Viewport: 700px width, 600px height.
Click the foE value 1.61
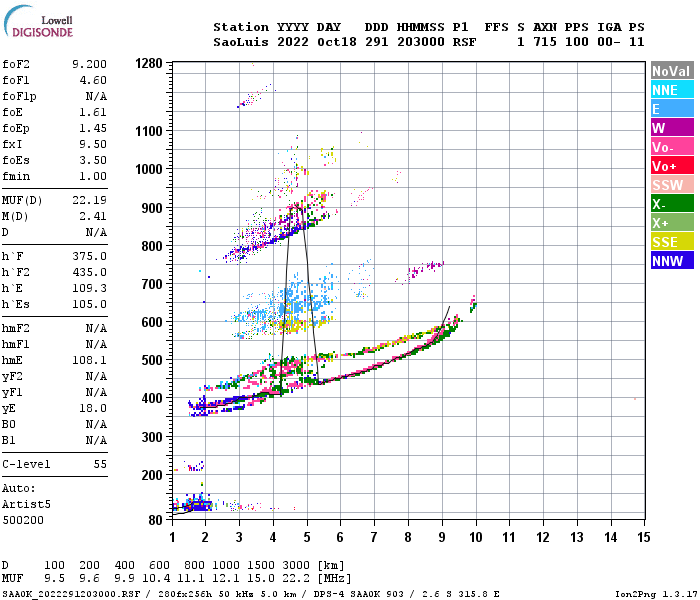pyautogui.click(x=93, y=112)
